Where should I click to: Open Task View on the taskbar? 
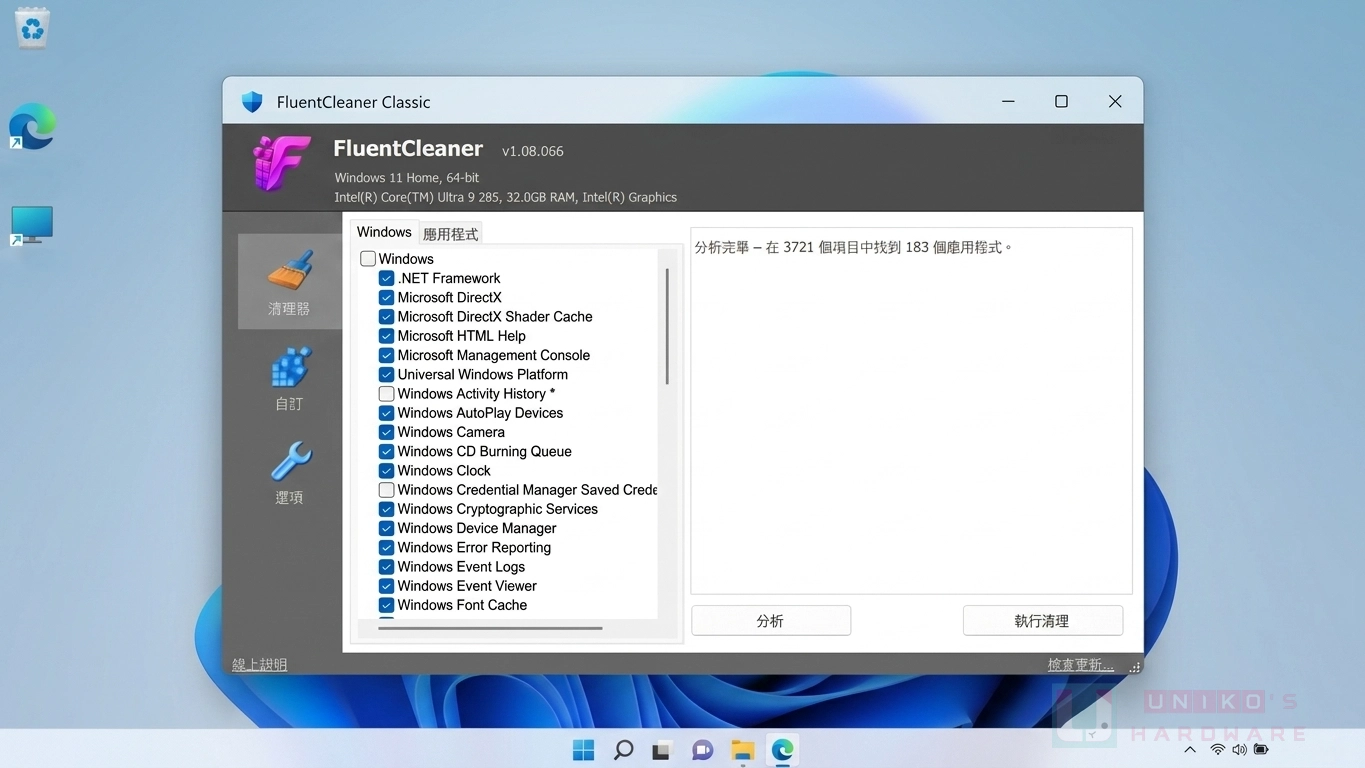click(x=662, y=751)
